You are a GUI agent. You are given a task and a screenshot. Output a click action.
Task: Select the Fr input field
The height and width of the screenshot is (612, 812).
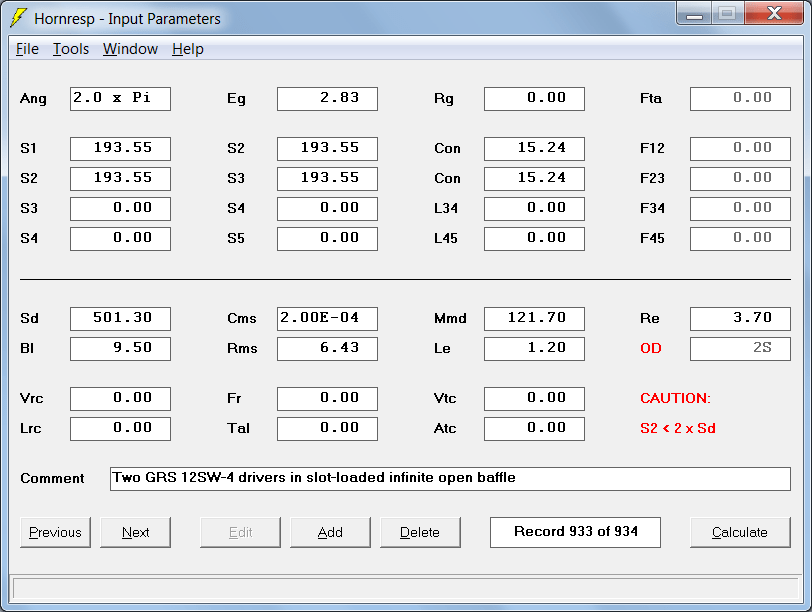[327, 399]
